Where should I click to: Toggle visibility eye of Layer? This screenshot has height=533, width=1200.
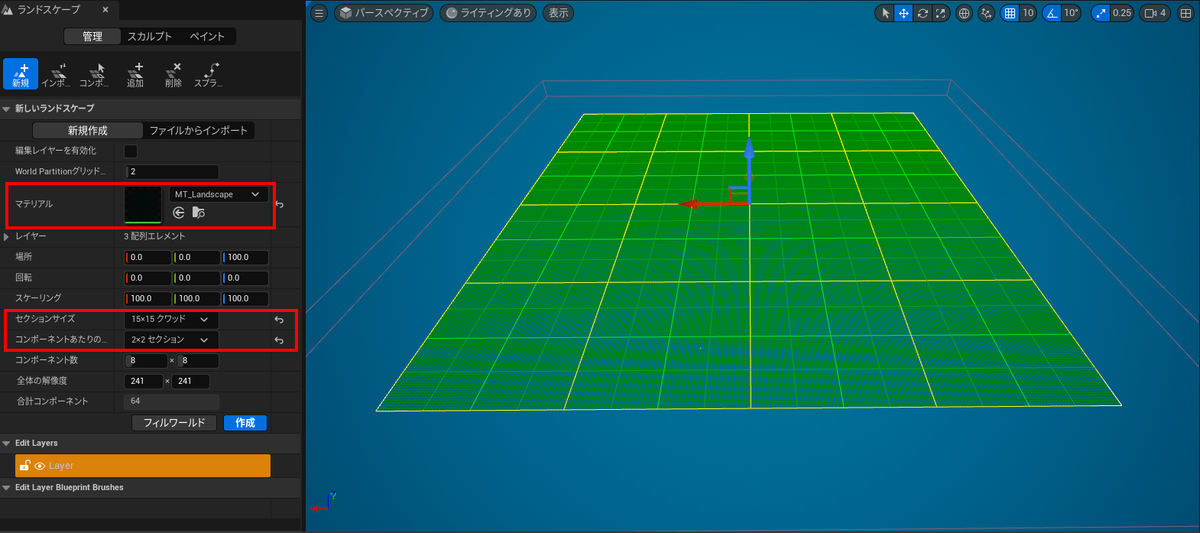(40, 466)
